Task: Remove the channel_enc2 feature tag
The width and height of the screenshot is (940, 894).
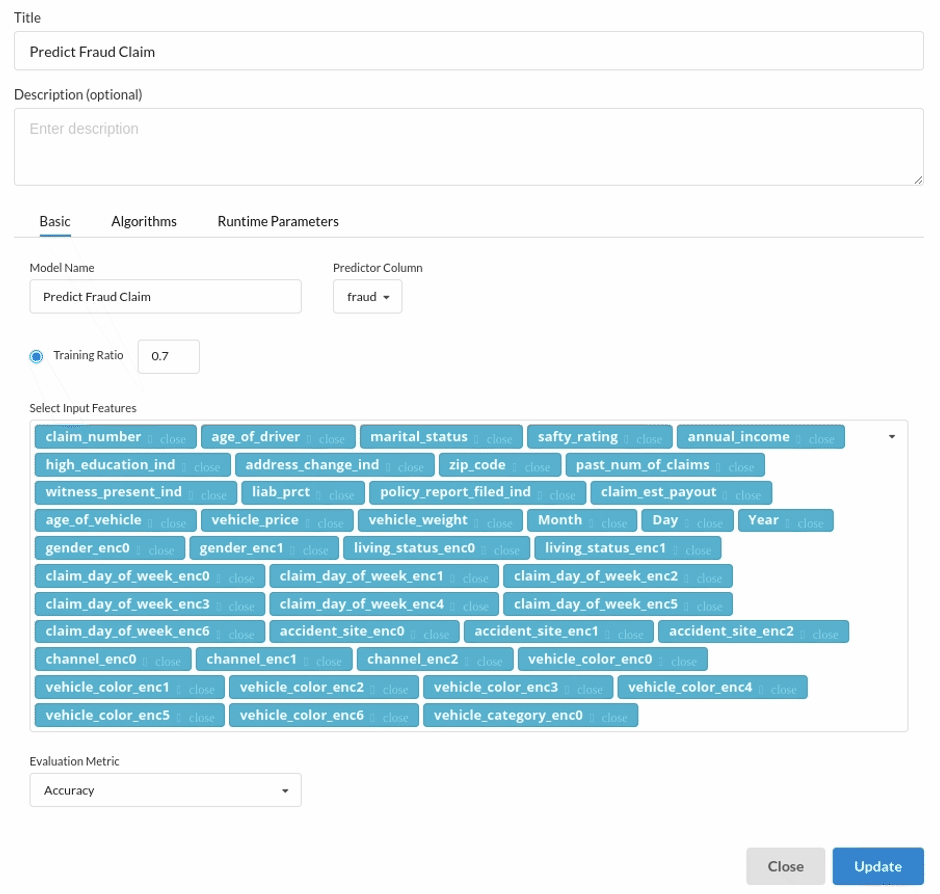Action: coord(489,661)
